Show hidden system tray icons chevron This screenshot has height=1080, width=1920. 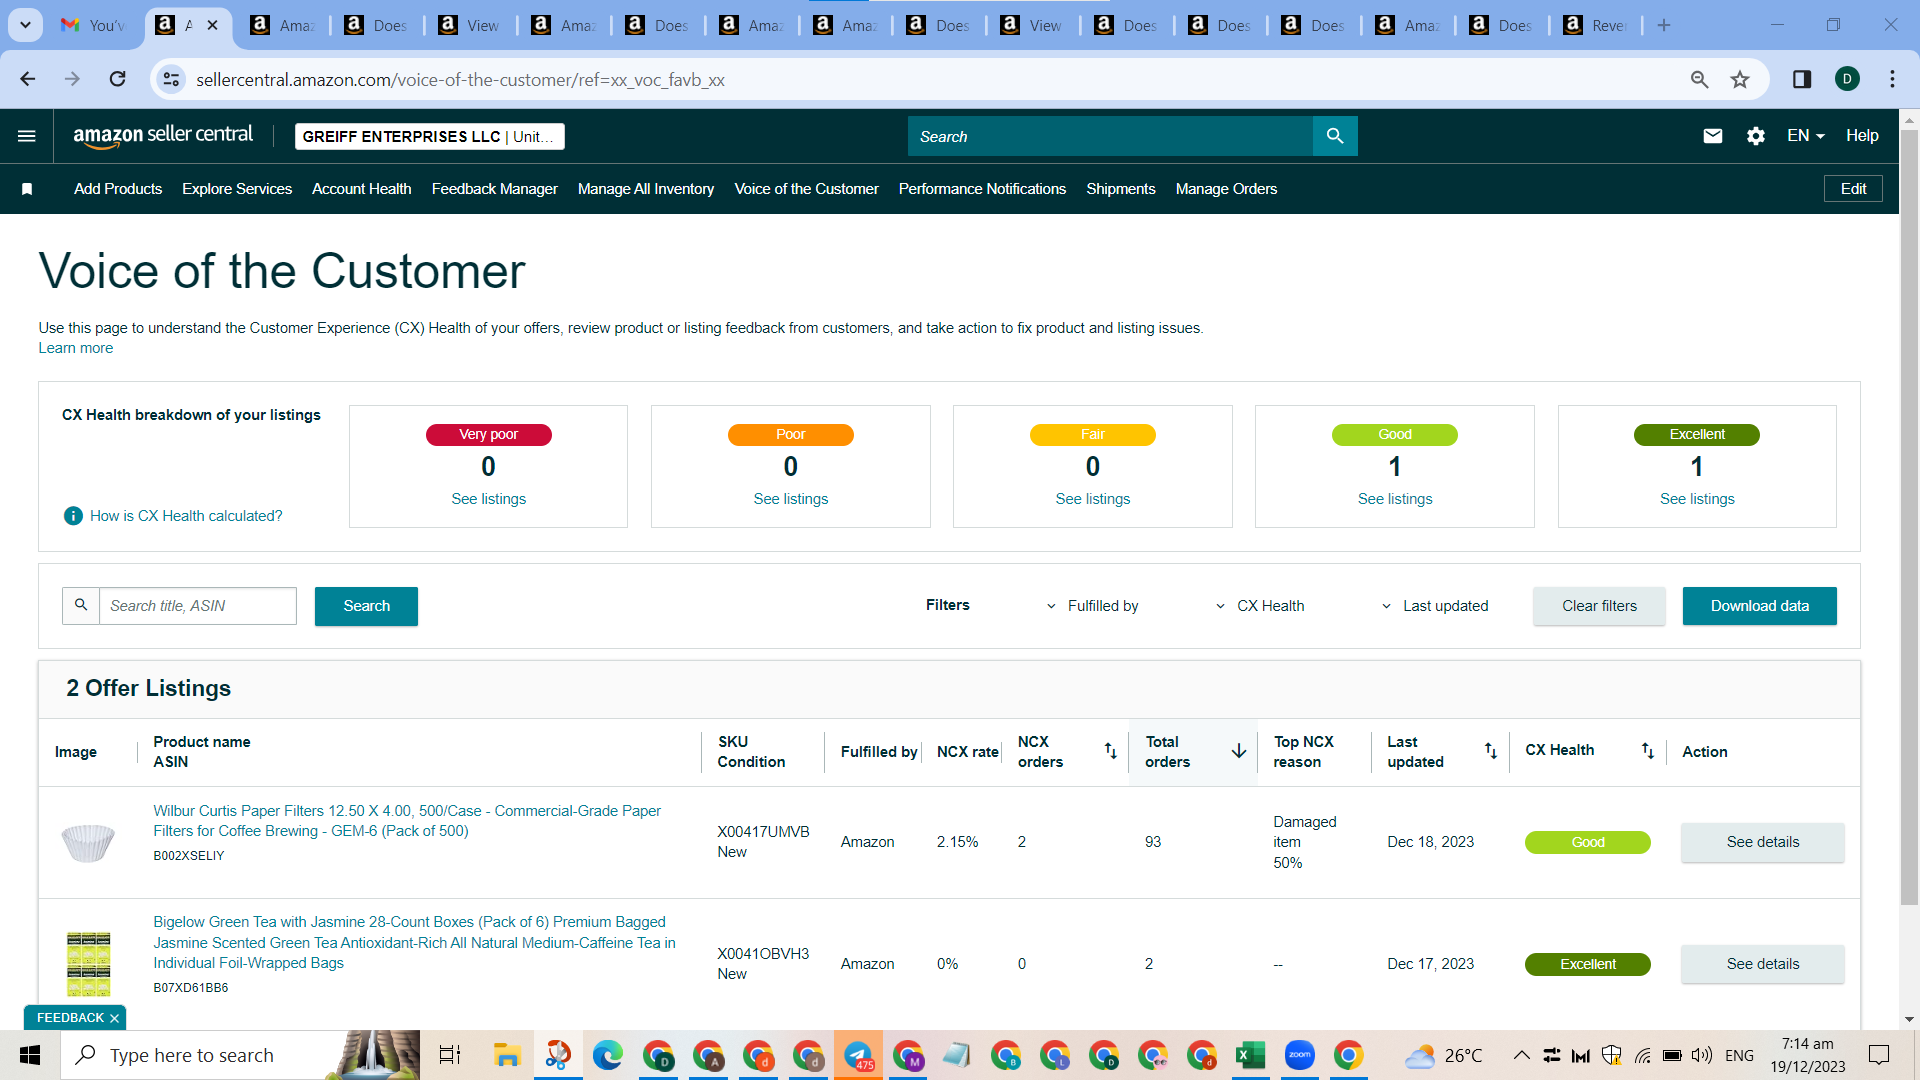[1521, 1055]
